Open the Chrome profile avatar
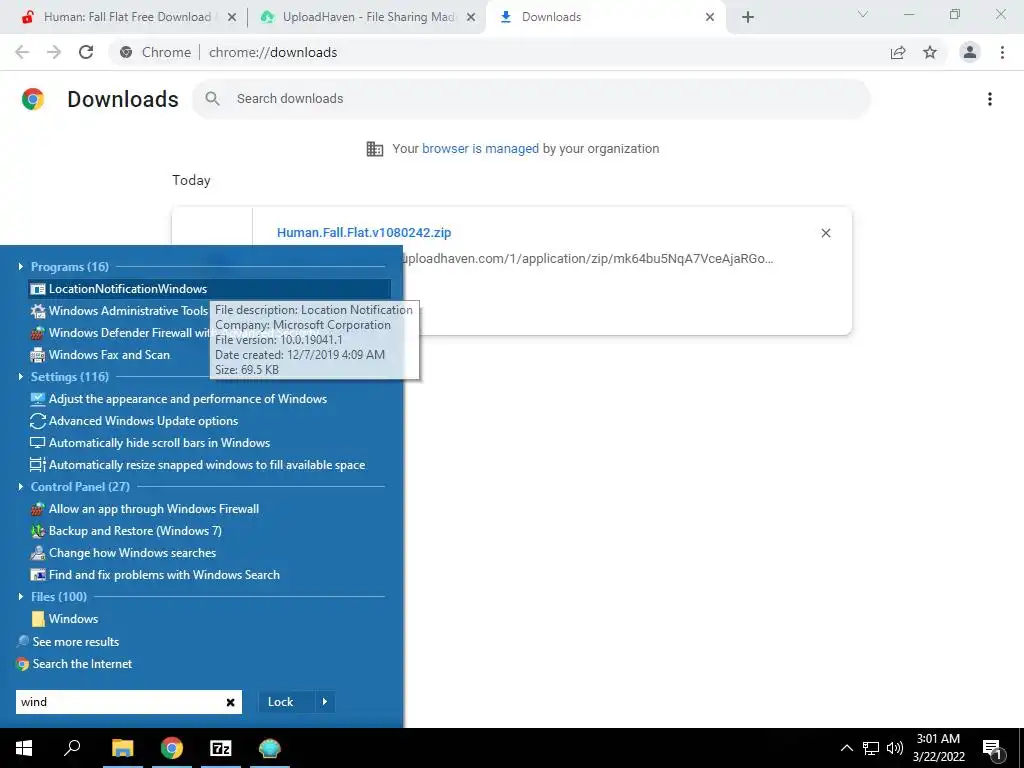Screen dimensions: 1024x768 (970, 52)
